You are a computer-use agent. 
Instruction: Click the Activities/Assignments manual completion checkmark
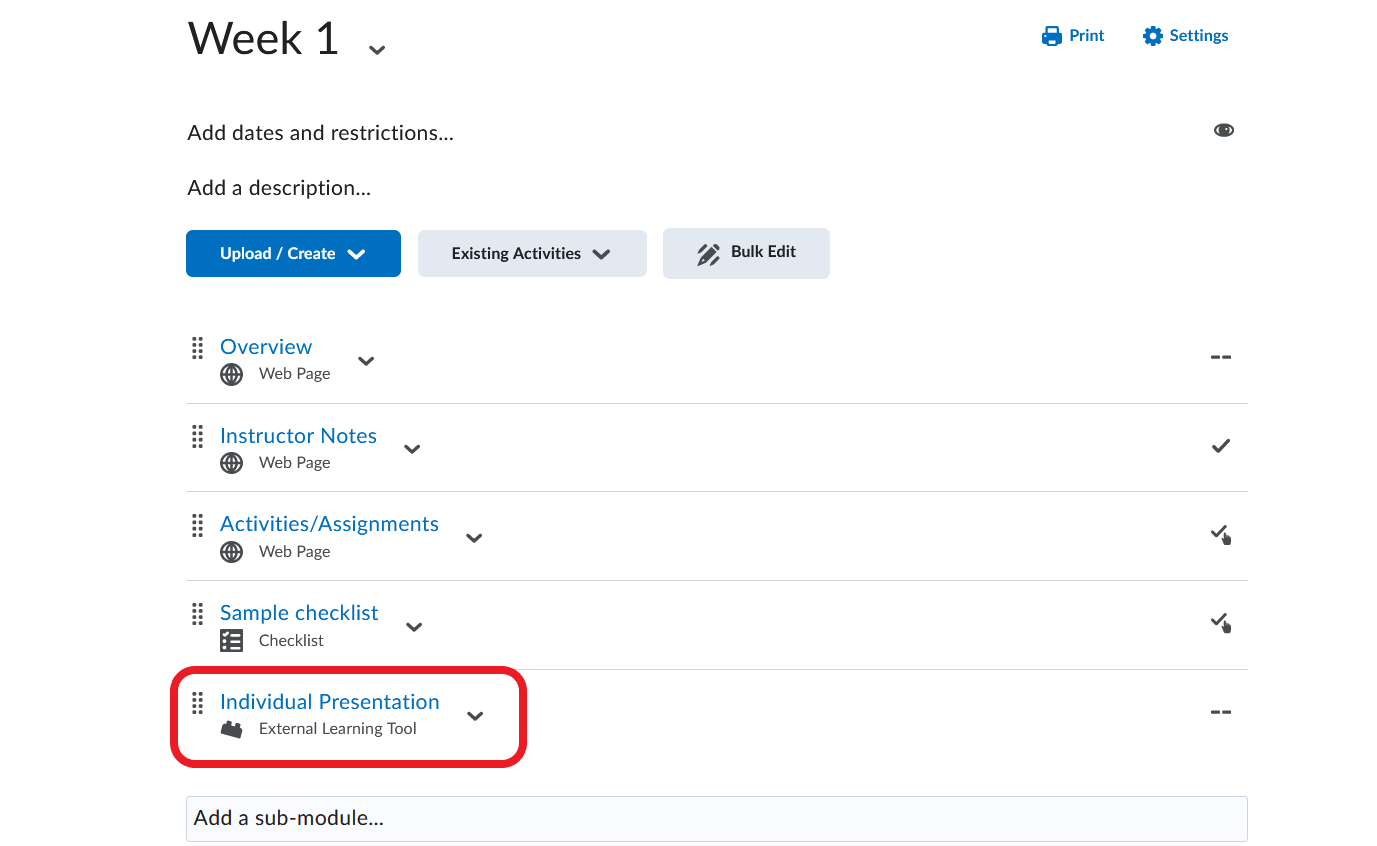[x=1220, y=535]
